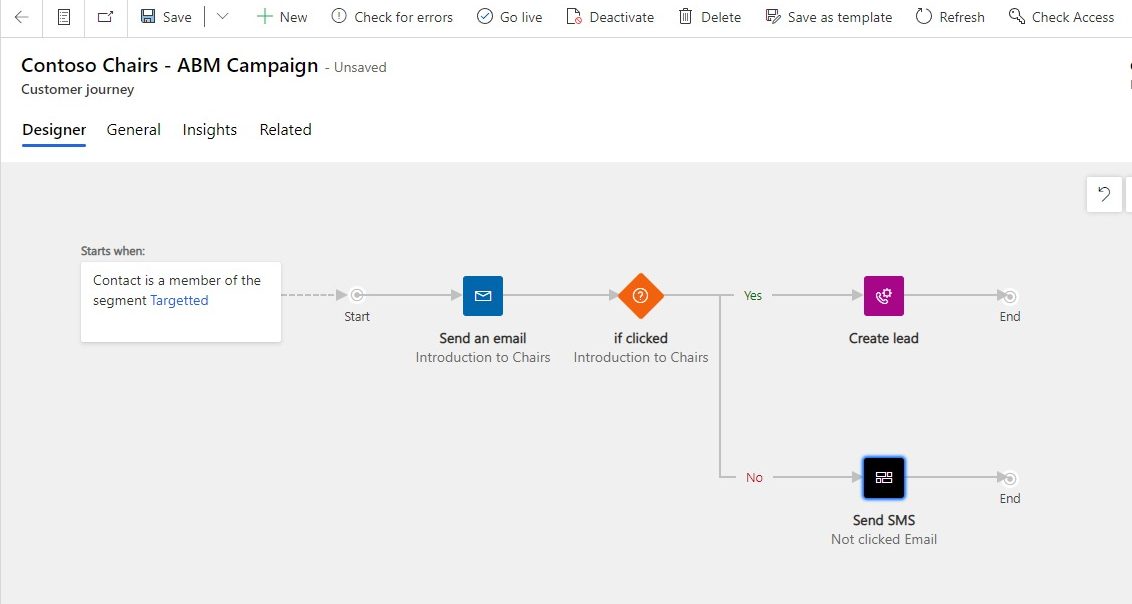This screenshot has height=604, width=1132.
Task: Open the Save options chevron
Action: tap(222, 17)
